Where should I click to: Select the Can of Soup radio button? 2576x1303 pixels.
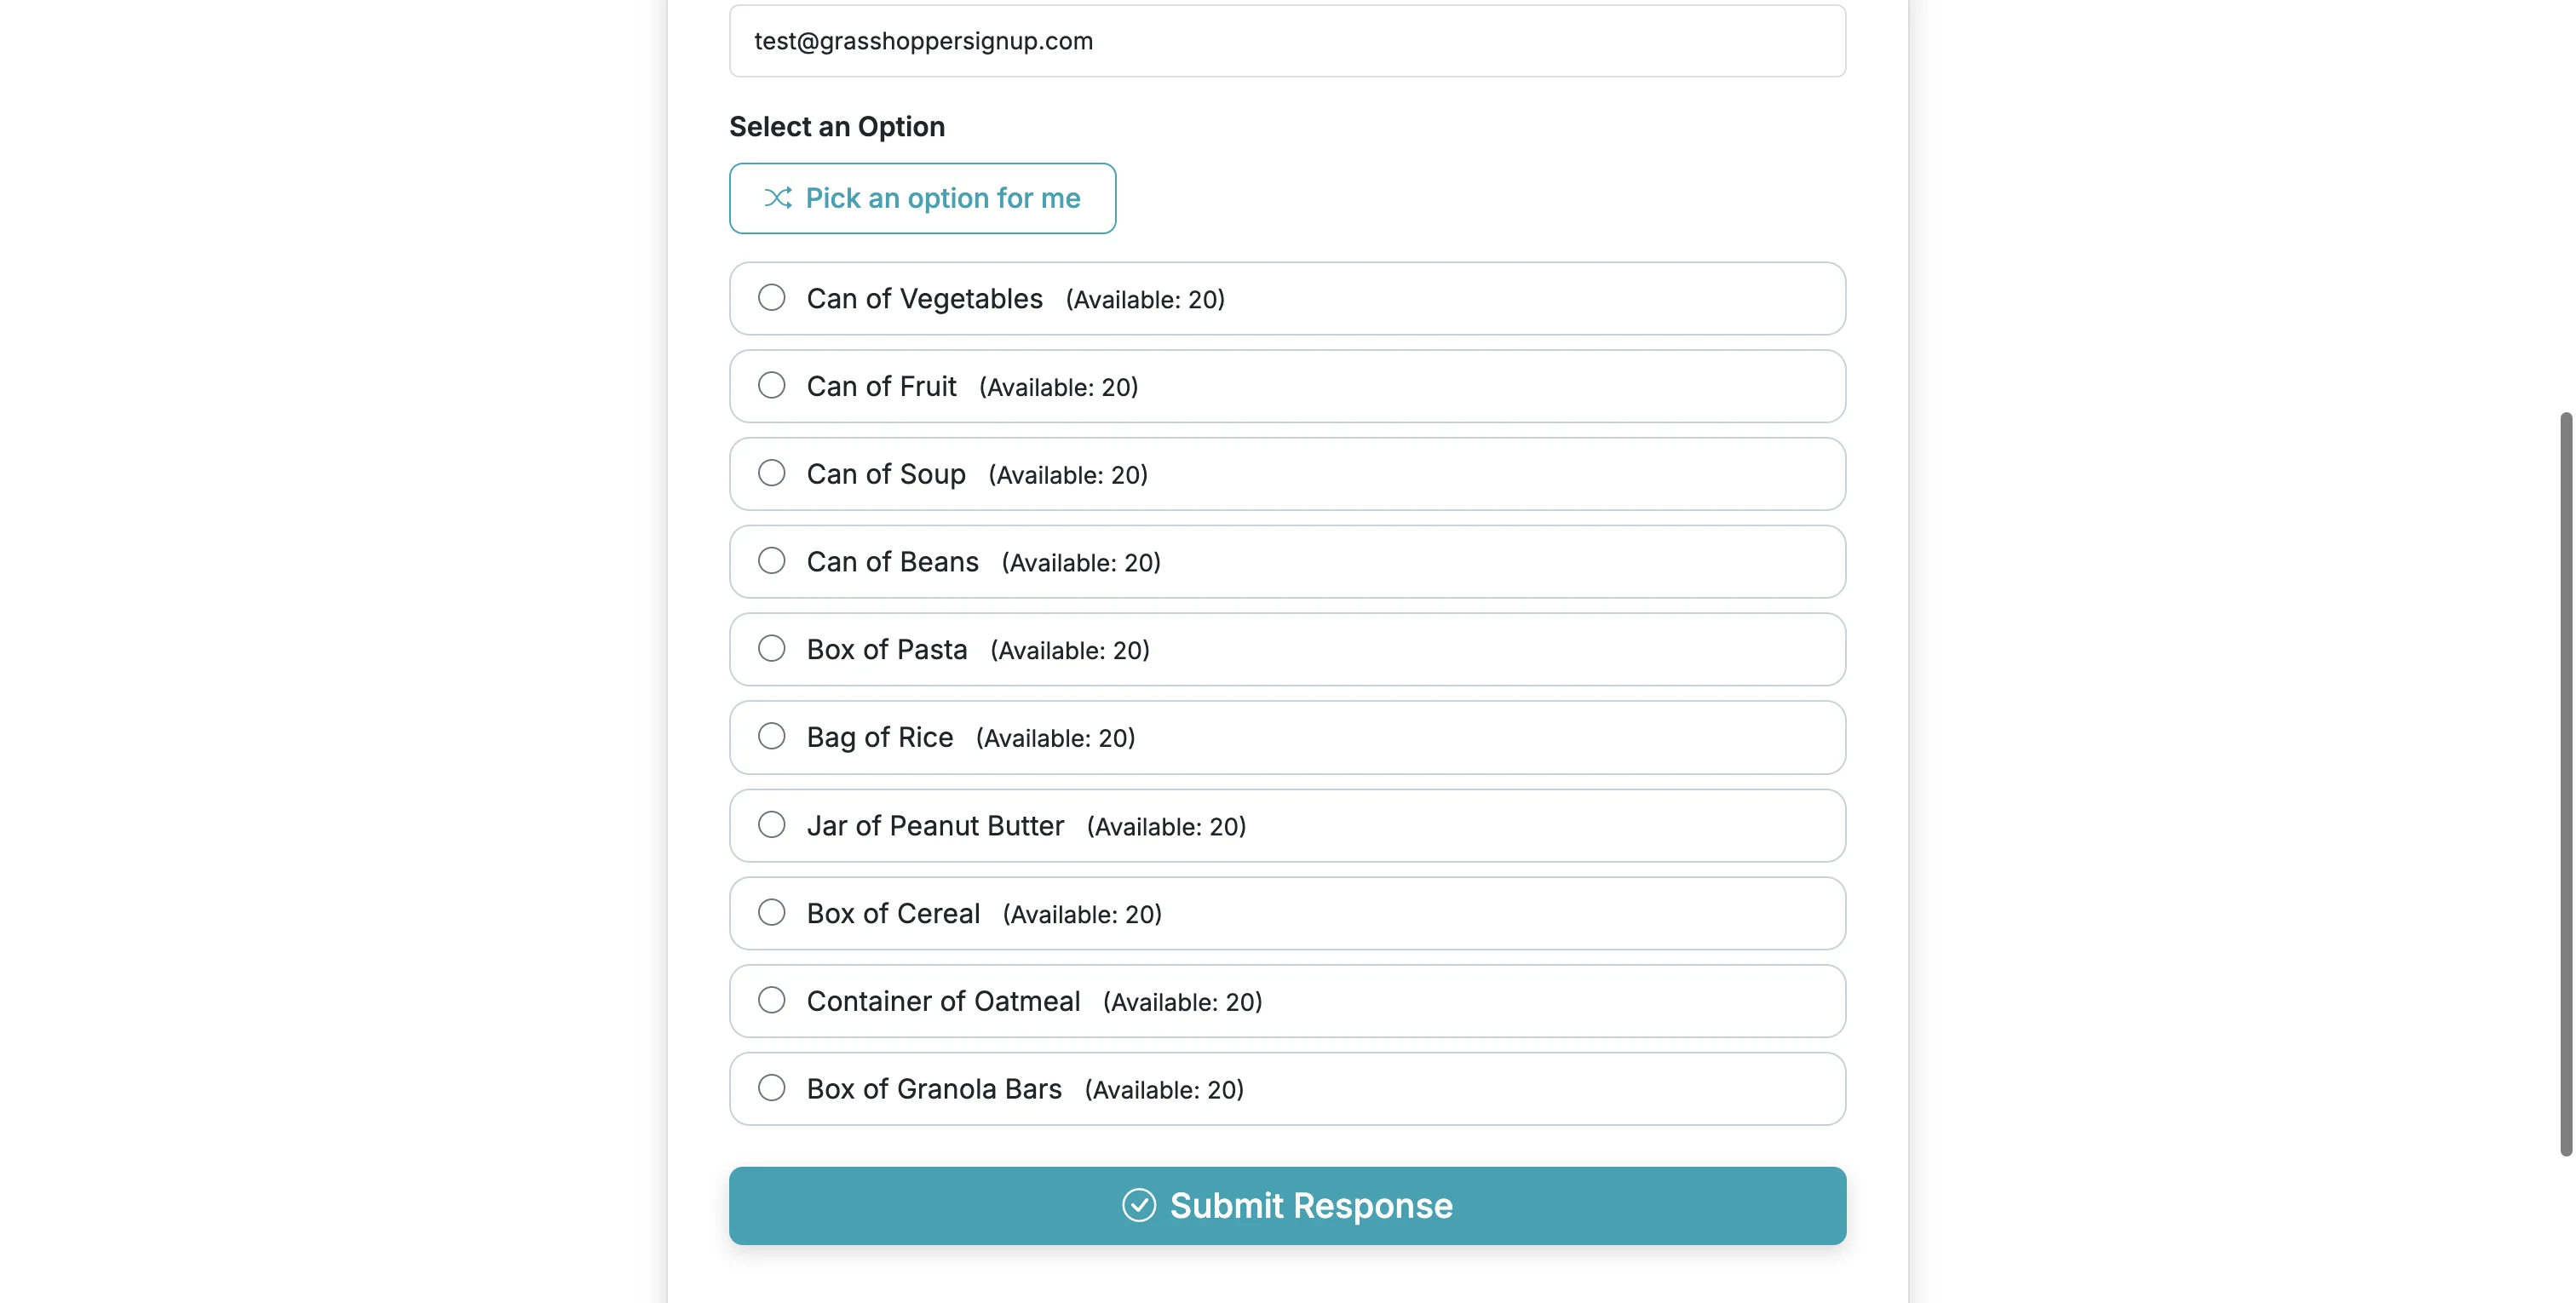coord(771,473)
